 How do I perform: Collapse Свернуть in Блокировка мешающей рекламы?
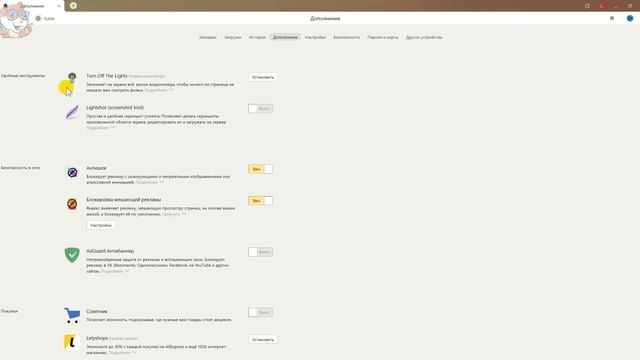(174, 214)
